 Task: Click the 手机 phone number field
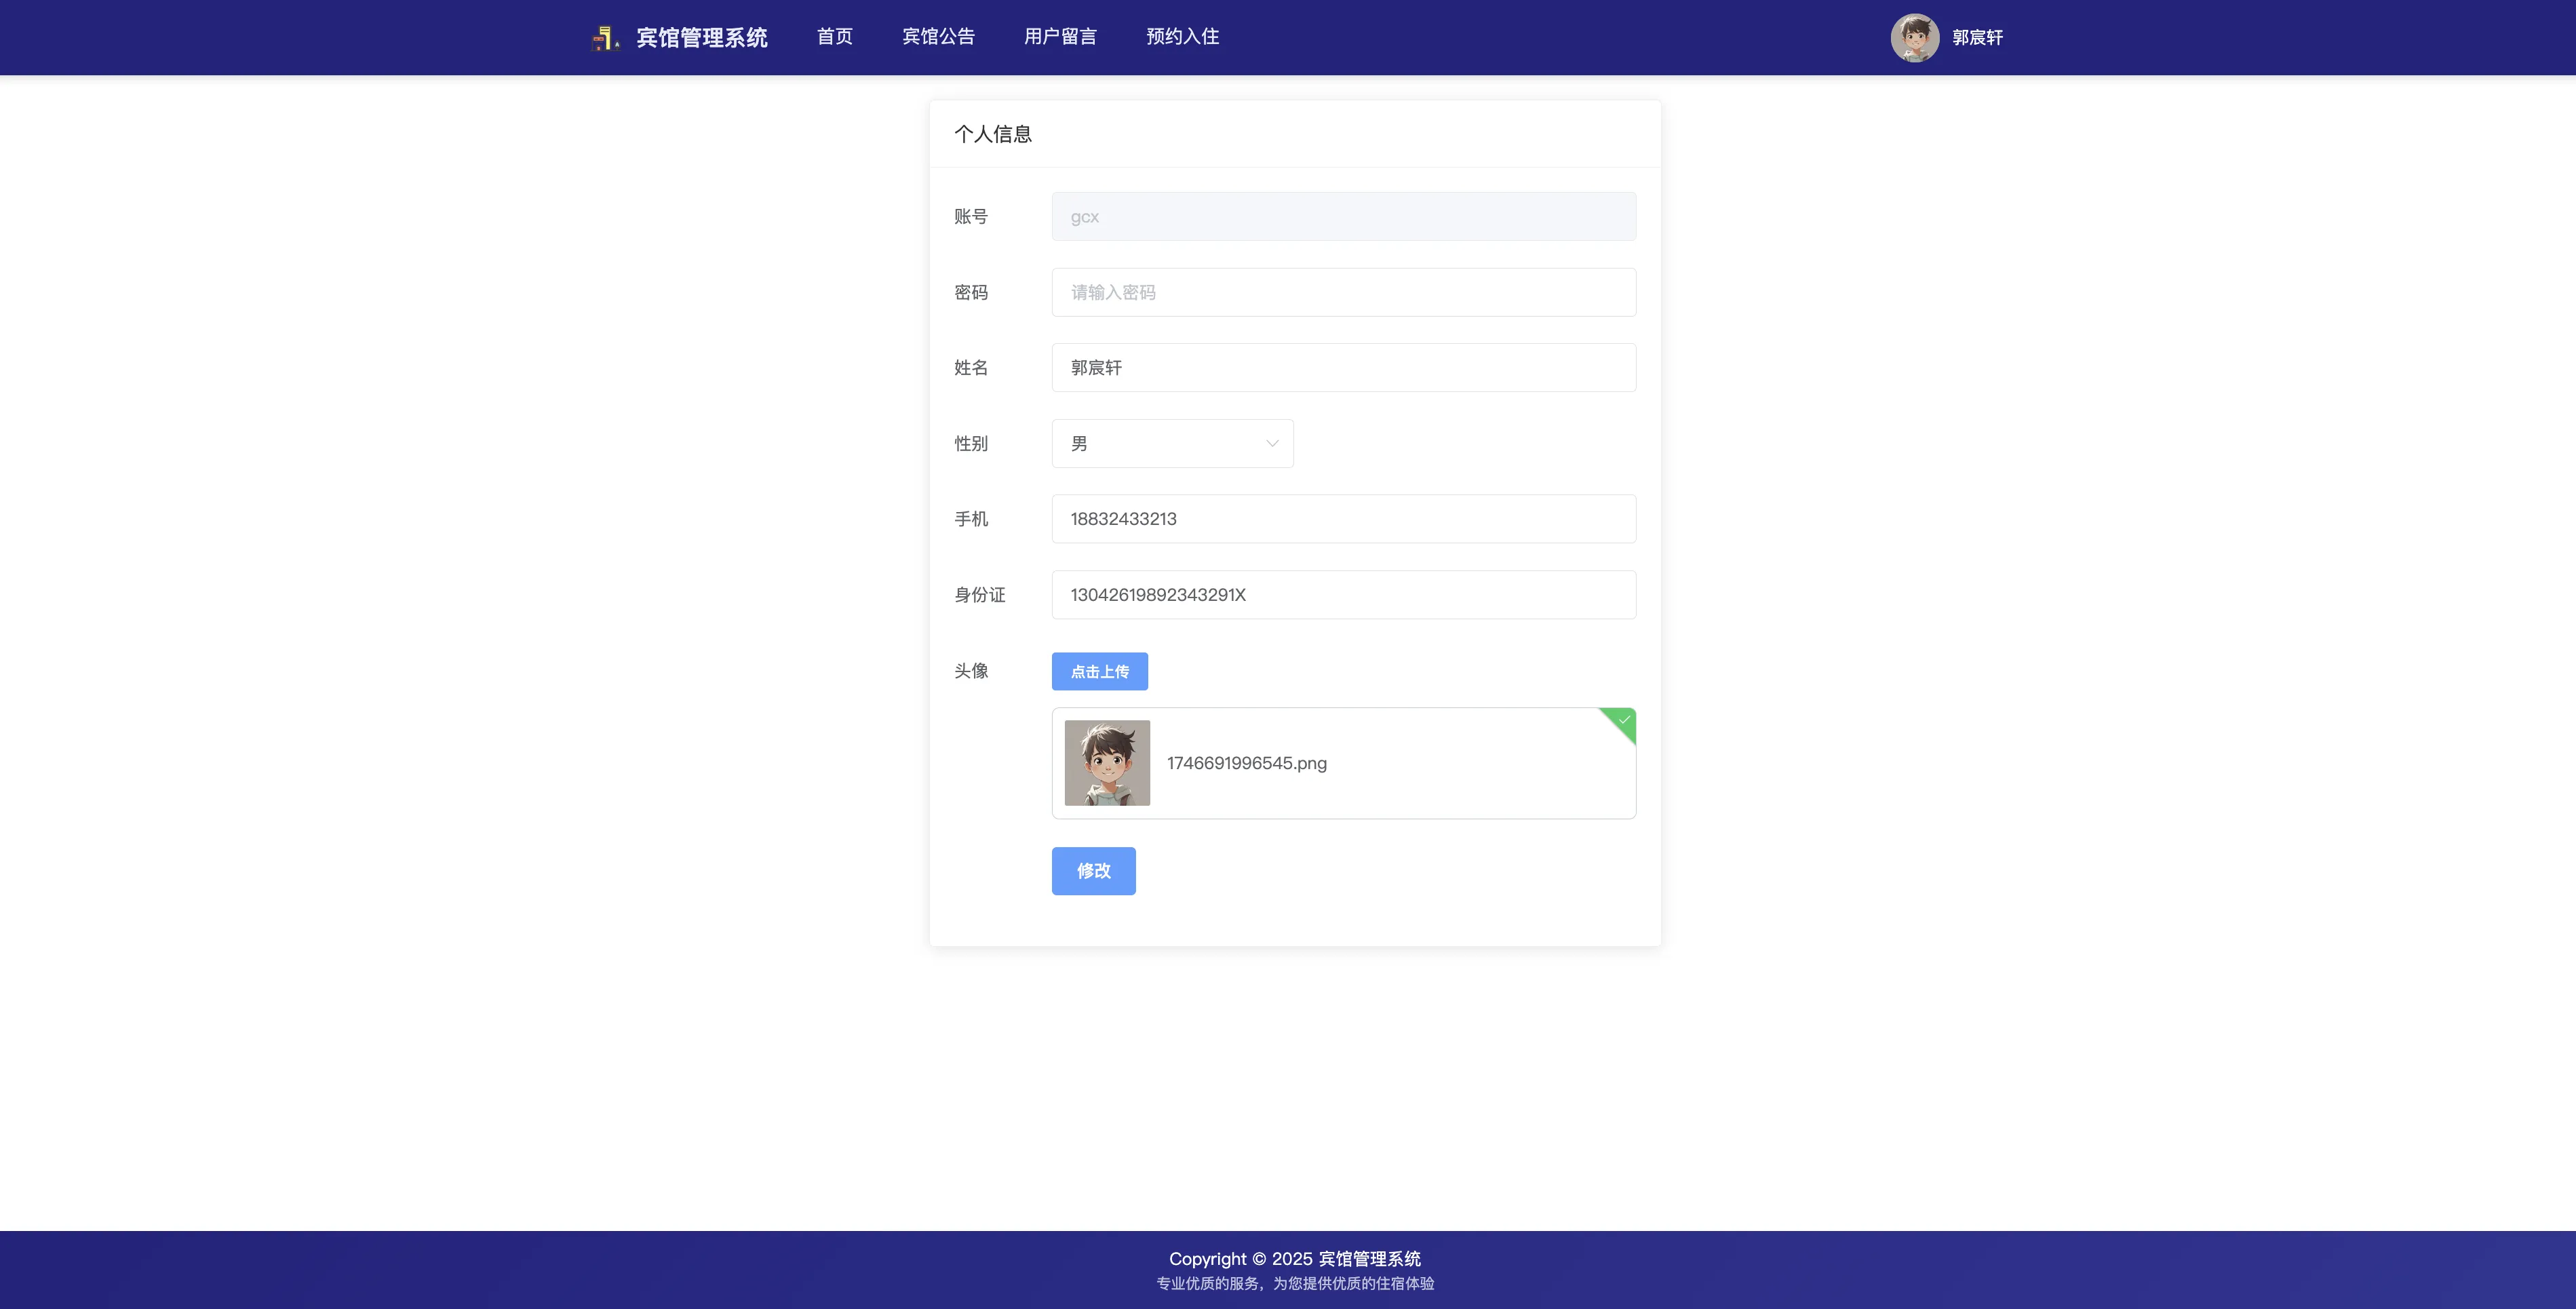point(1343,519)
